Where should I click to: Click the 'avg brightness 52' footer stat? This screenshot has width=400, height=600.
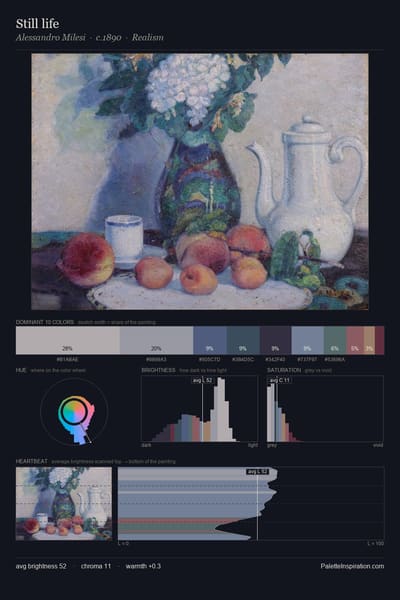pos(41,566)
